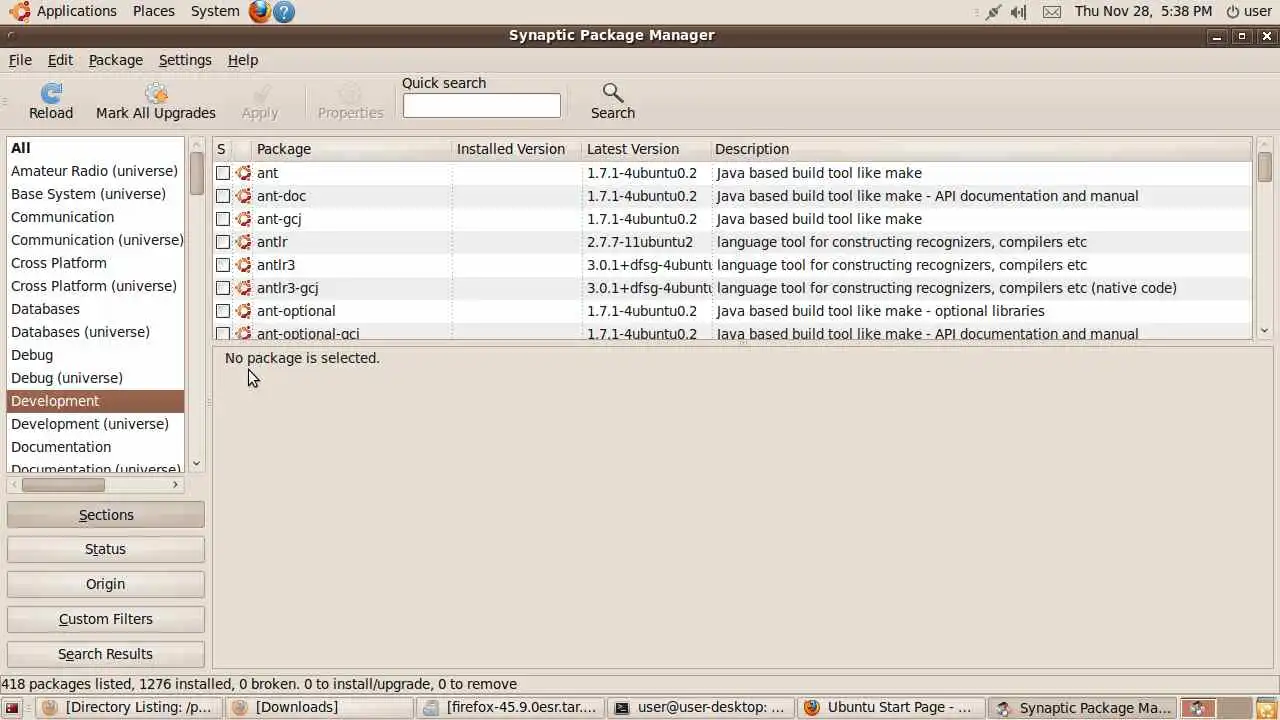Mark the ant-optional package checkbox
The image size is (1280, 720).
coord(223,311)
